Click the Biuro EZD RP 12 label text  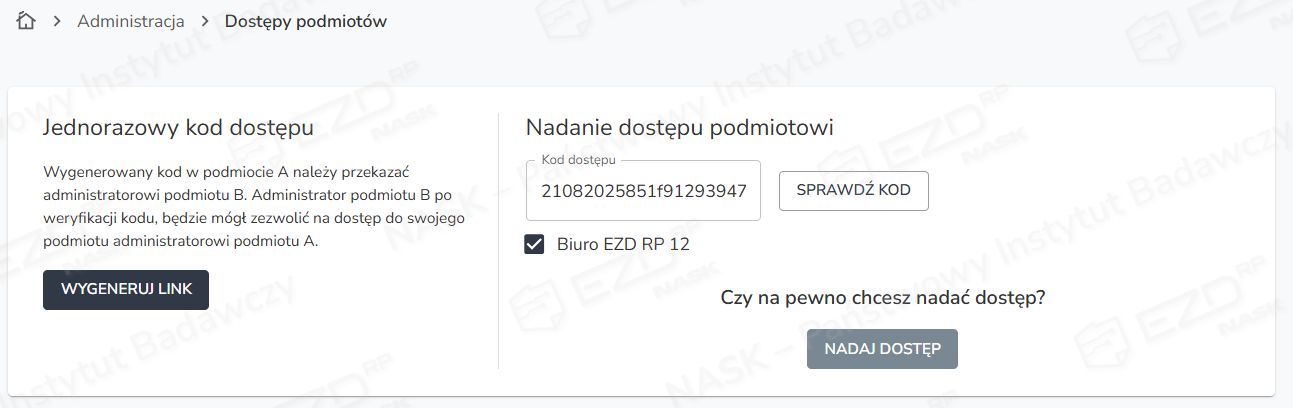tap(623, 244)
